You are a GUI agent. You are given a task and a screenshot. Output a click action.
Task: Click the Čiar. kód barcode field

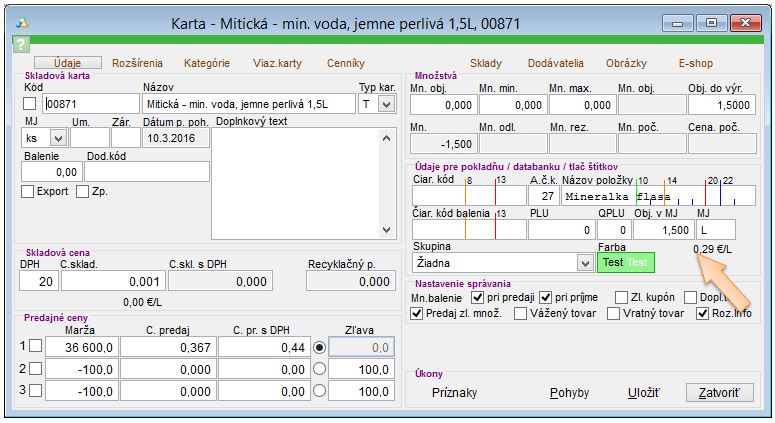[469, 196]
